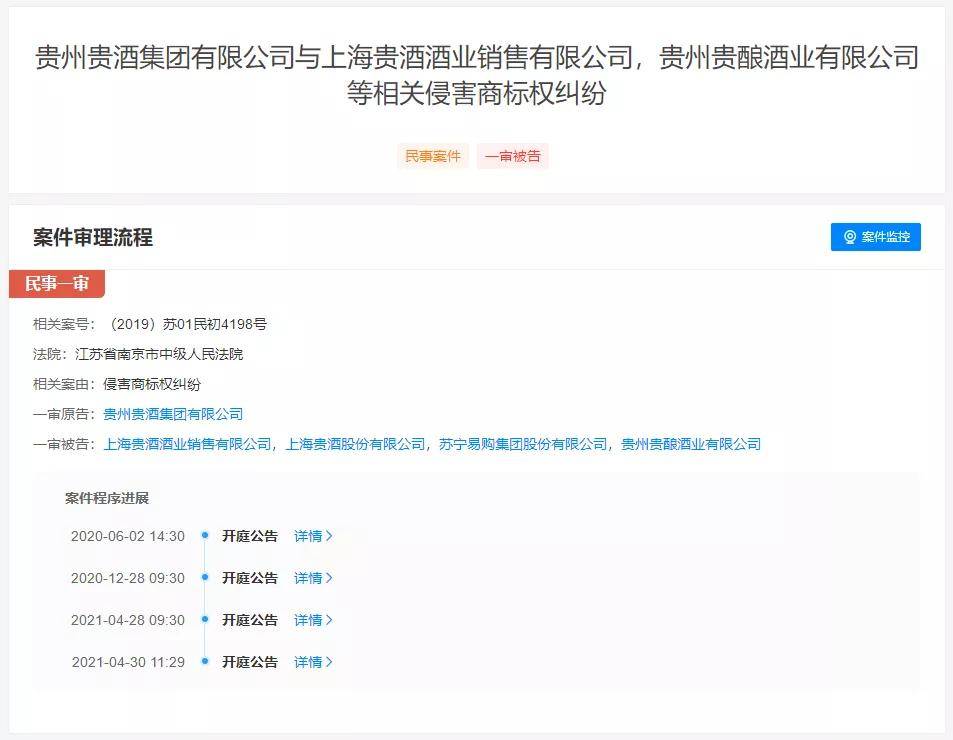Open defendant link 贵州贵酿酒业有限公司
Screen dimensions: 953x740
coord(690,444)
